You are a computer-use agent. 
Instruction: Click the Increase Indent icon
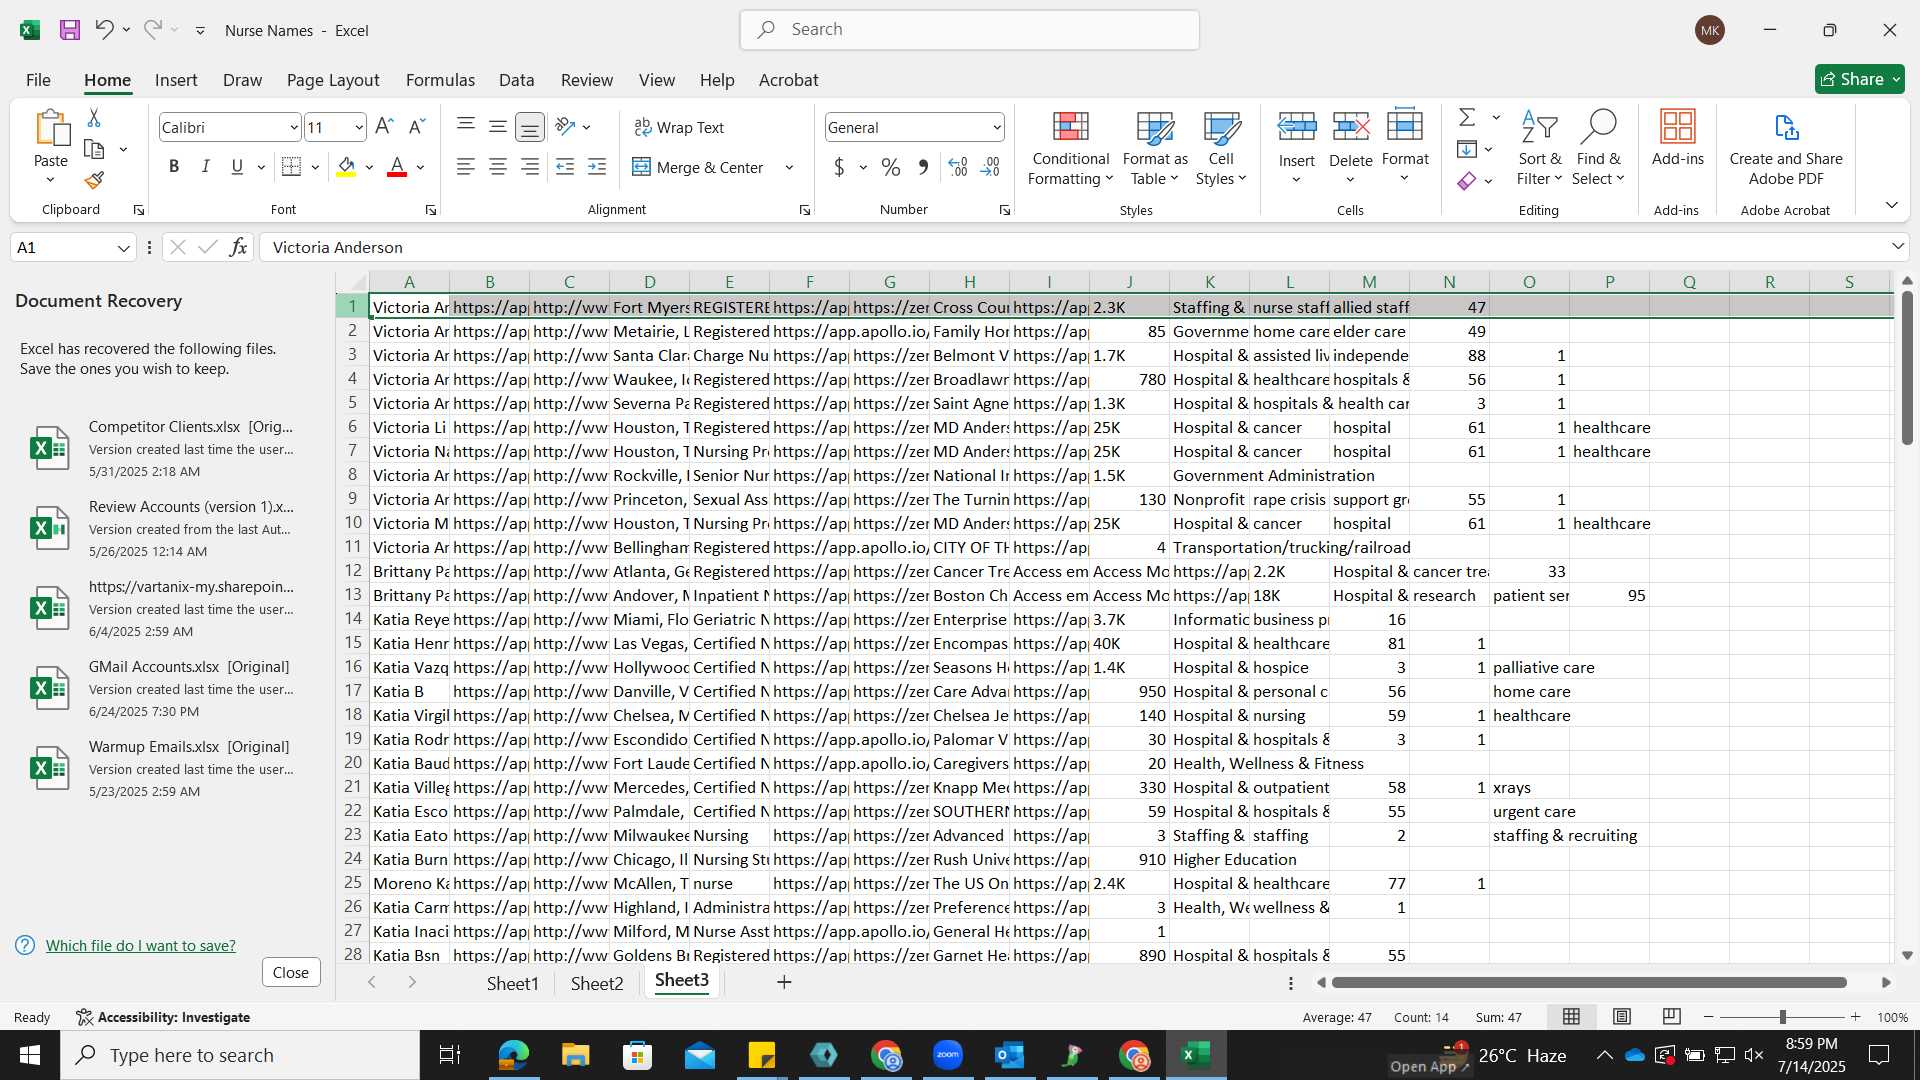tap(597, 167)
